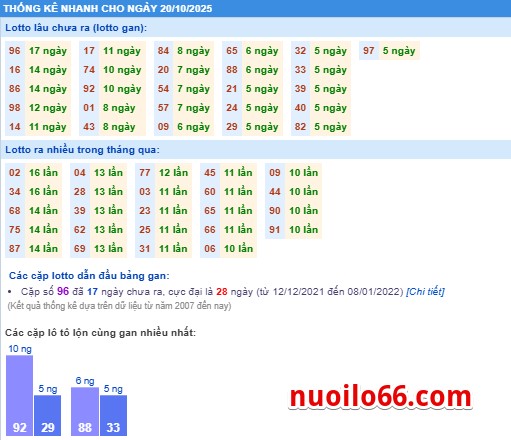Select the '7 ngày' cell beside number 20
Image resolution: width=511 pixels, height=440 pixels.
[194, 70]
